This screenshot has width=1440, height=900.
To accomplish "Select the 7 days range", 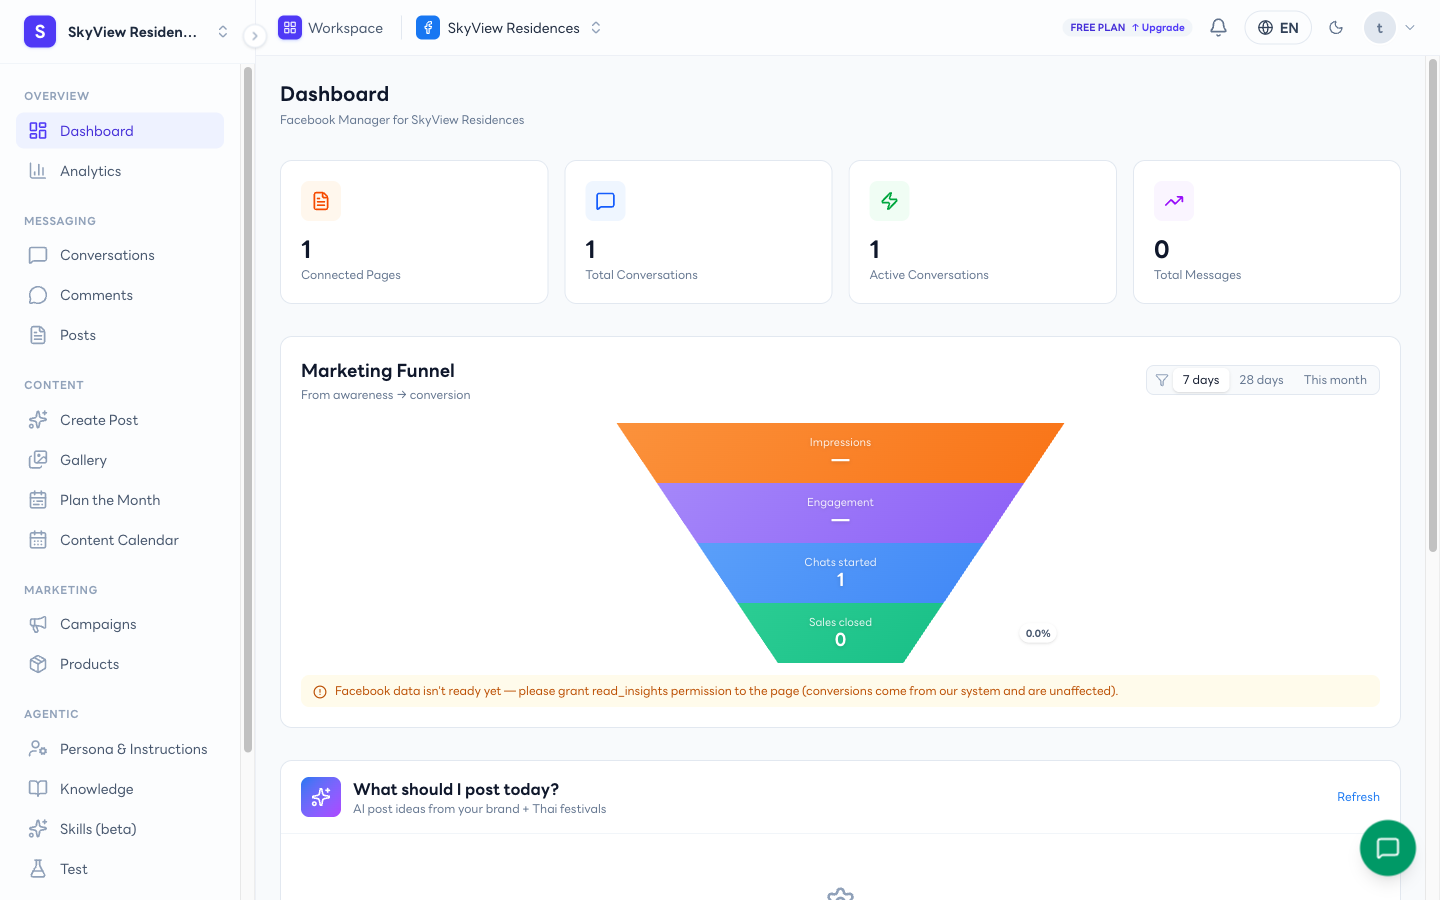I will (1200, 380).
